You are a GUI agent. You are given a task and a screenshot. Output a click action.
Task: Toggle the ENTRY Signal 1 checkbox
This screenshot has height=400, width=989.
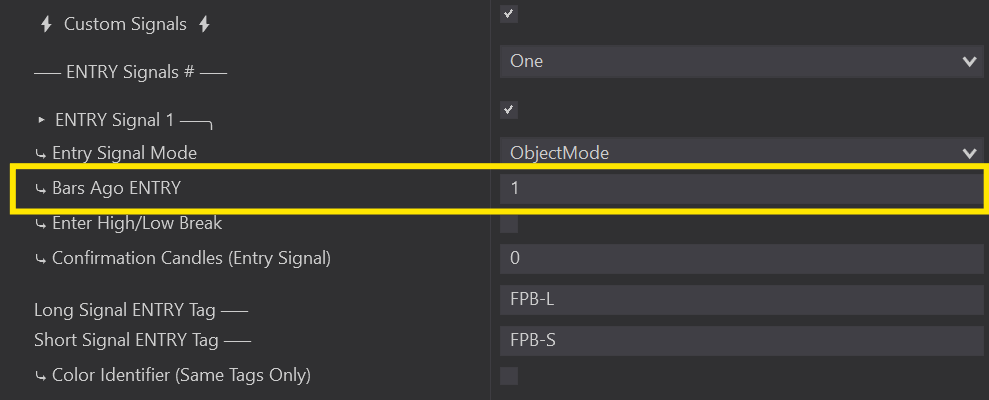pyautogui.click(x=508, y=109)
